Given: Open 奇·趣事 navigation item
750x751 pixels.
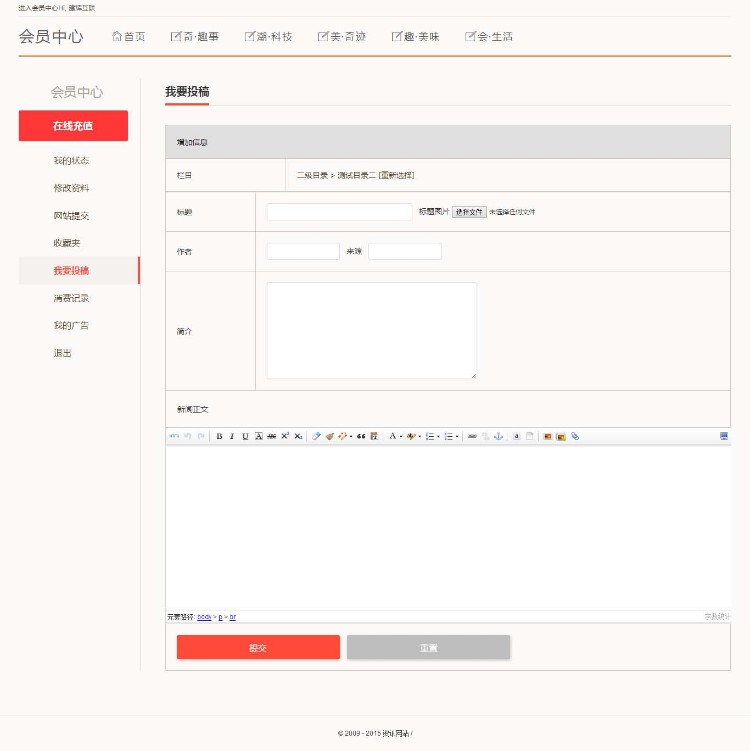Looking at the screenshot, I should point(194,36).
